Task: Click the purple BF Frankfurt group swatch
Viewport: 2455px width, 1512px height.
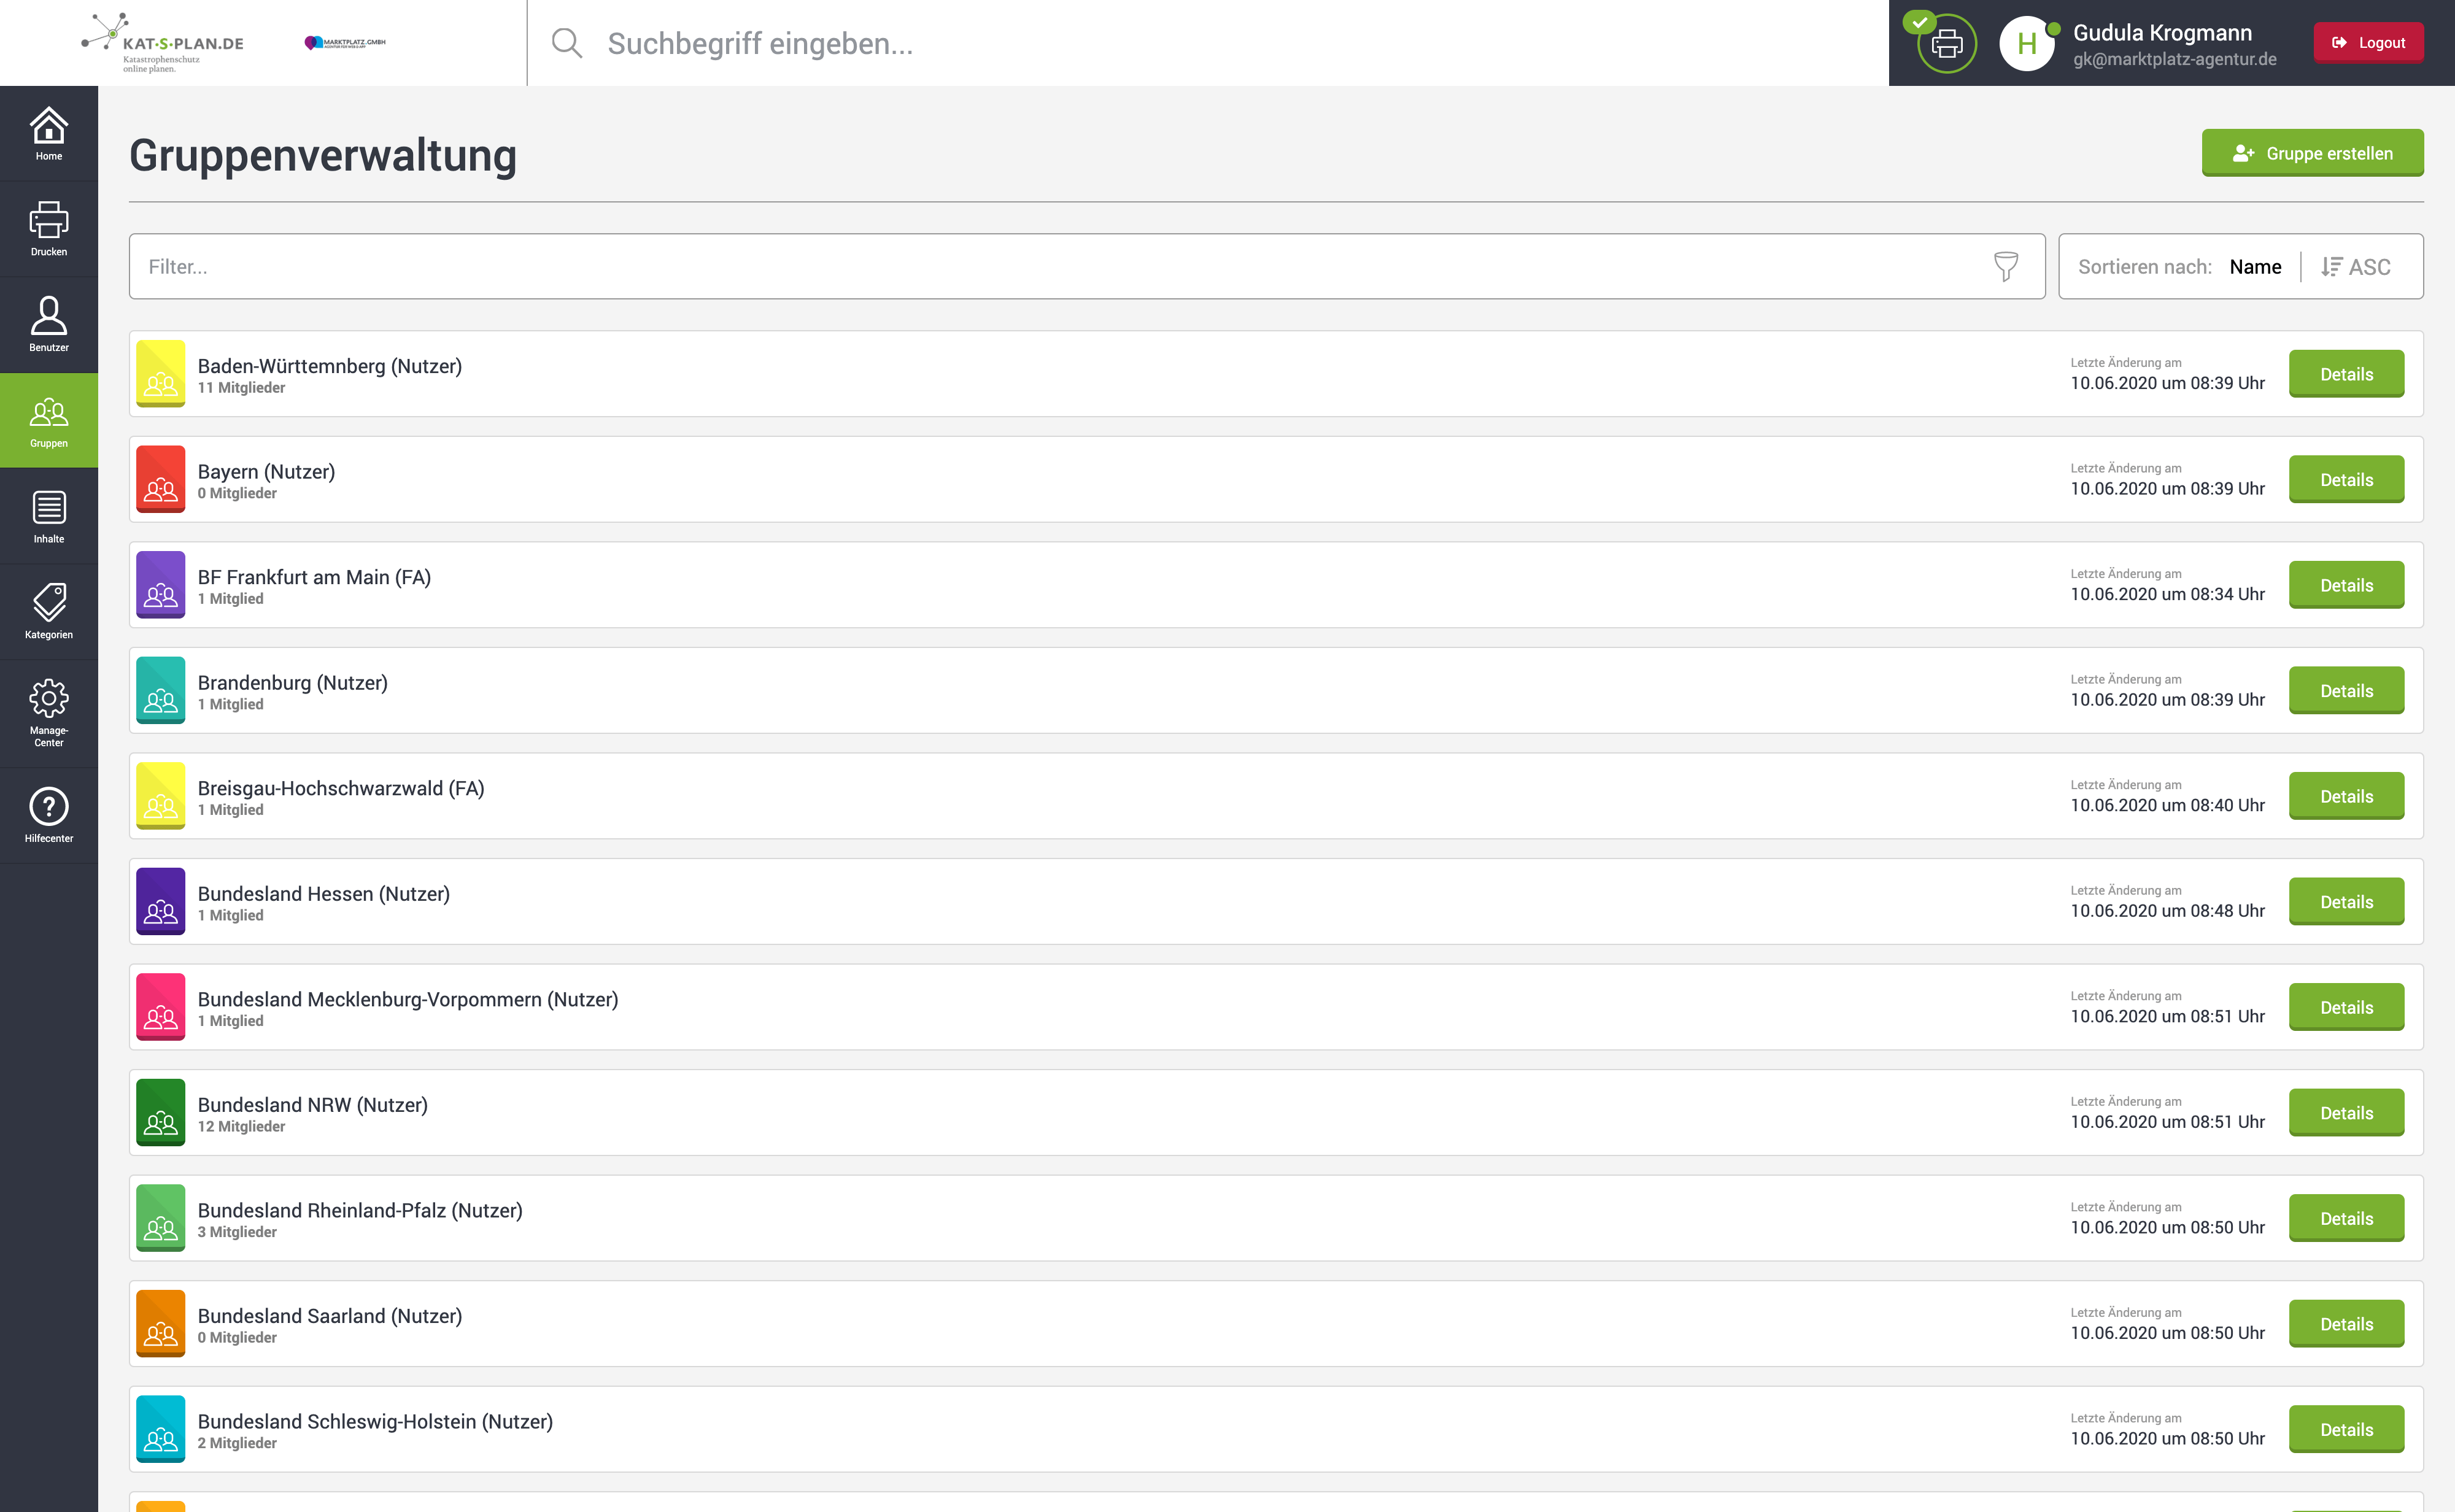Action: 160,585
